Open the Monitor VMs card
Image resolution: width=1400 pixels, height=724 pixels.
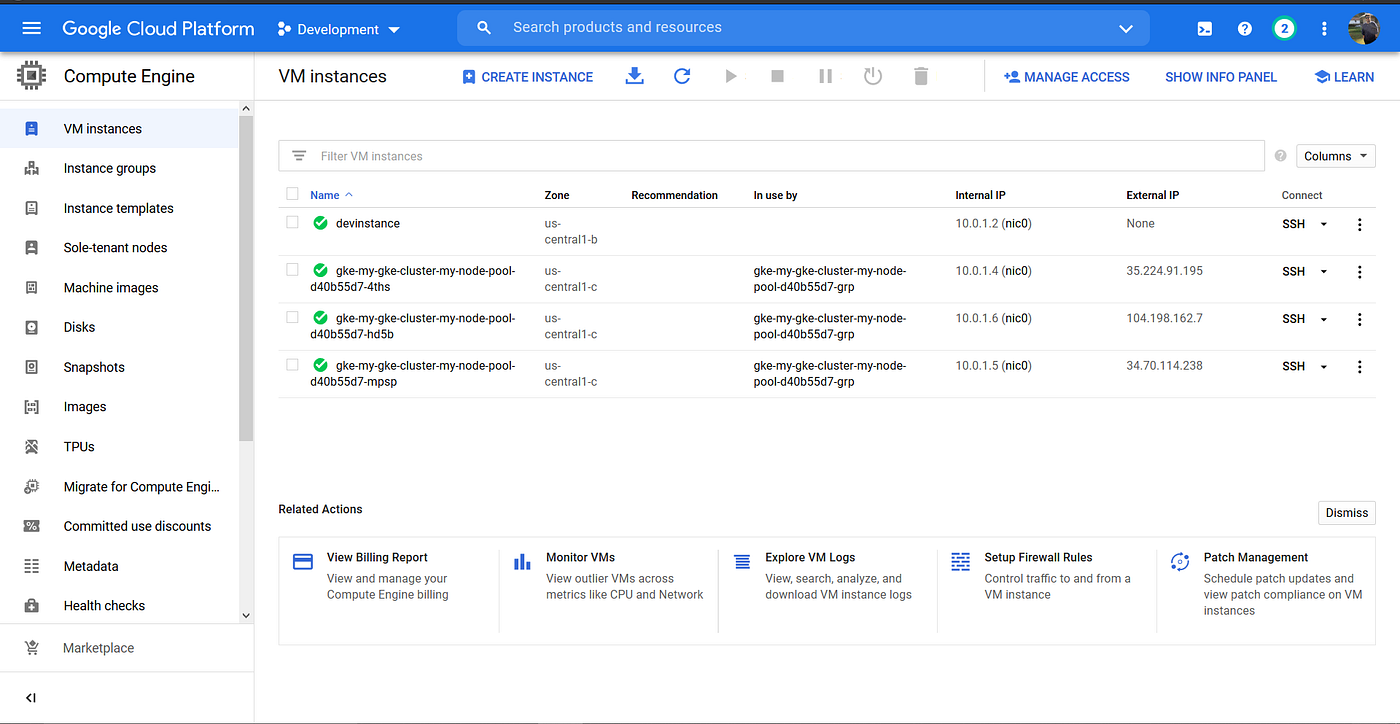pyautogui.click(x=609, y=590)
